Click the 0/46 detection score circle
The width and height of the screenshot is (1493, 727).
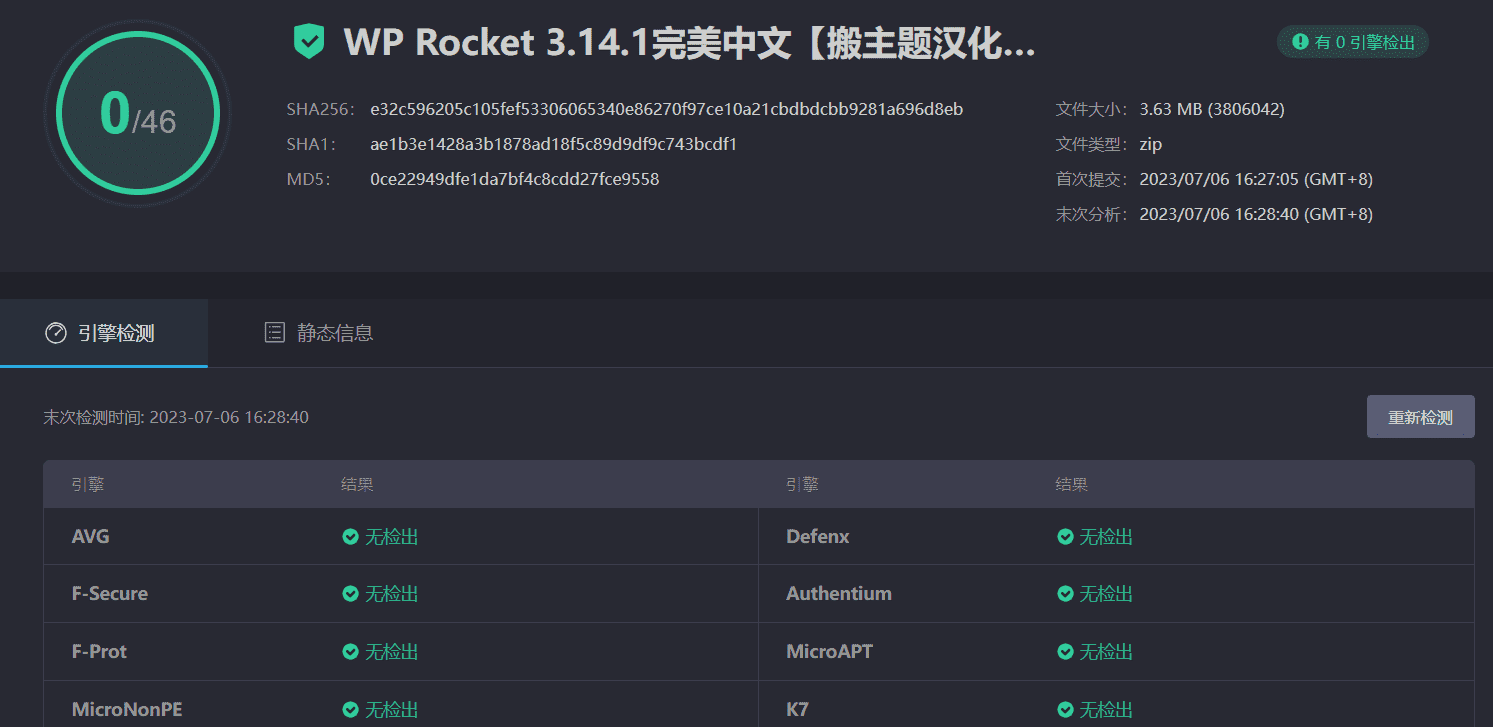pos(138,111)
